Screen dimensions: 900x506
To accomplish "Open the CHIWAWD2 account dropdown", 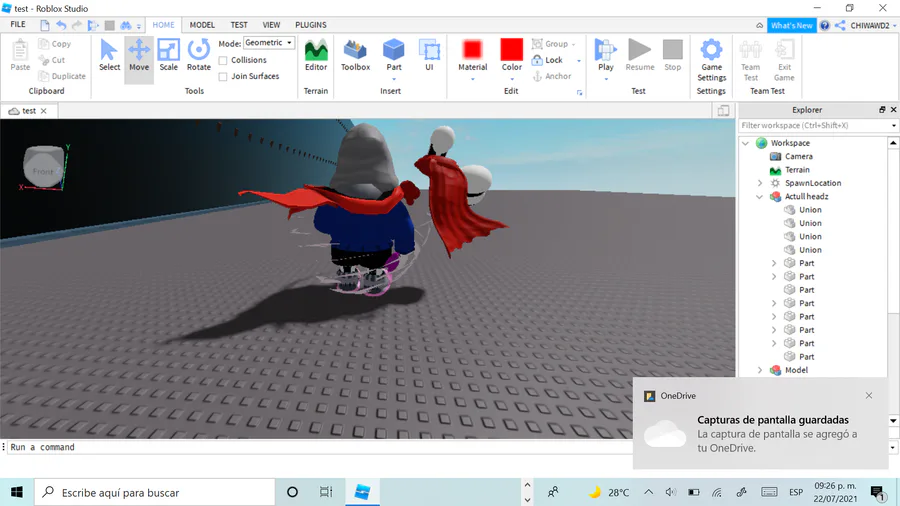I will [x=873, y=25].
